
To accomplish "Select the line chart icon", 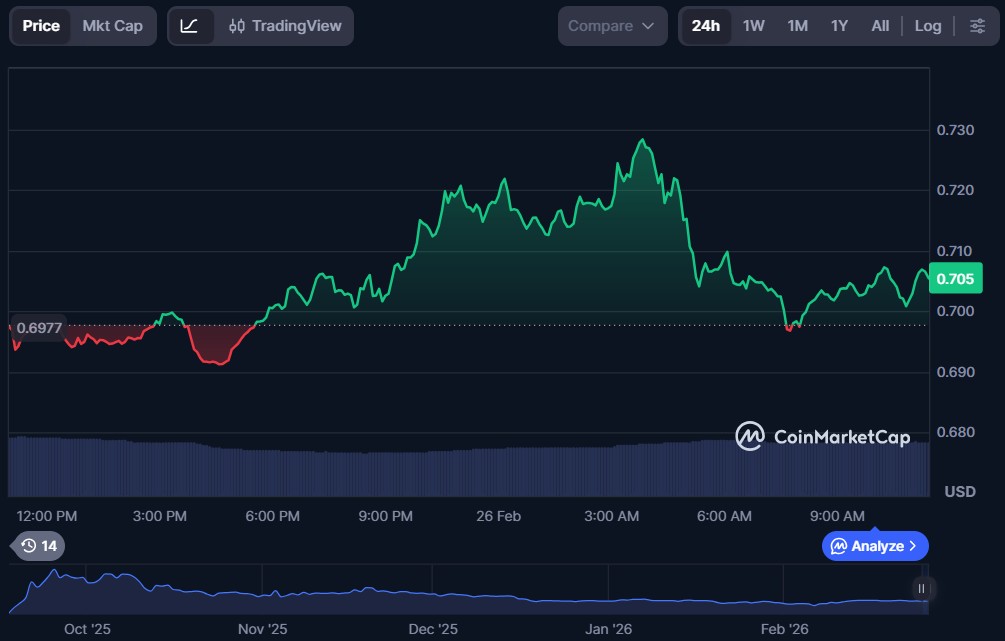I will 189,26.
